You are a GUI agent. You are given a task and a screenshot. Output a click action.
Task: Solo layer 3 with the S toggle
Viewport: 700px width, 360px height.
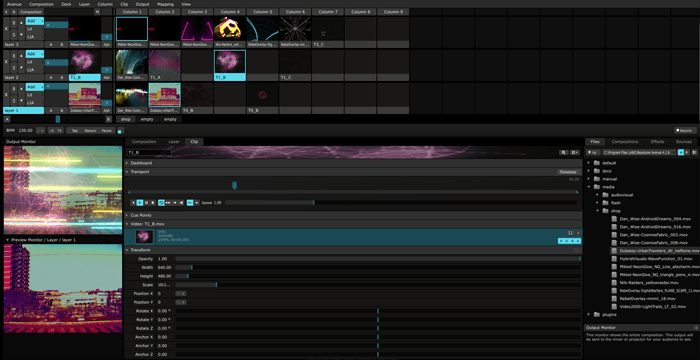coord(14,35)
